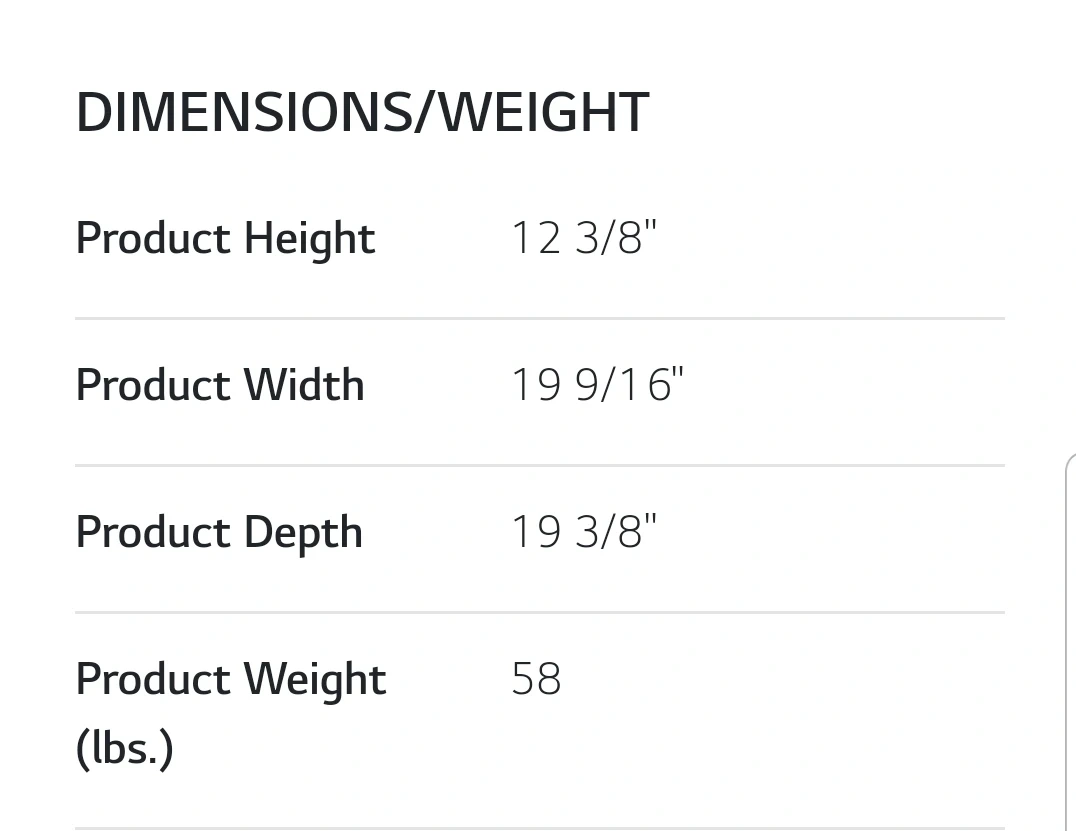
Task: Click the divider line below Product Height
Action: 539,319
